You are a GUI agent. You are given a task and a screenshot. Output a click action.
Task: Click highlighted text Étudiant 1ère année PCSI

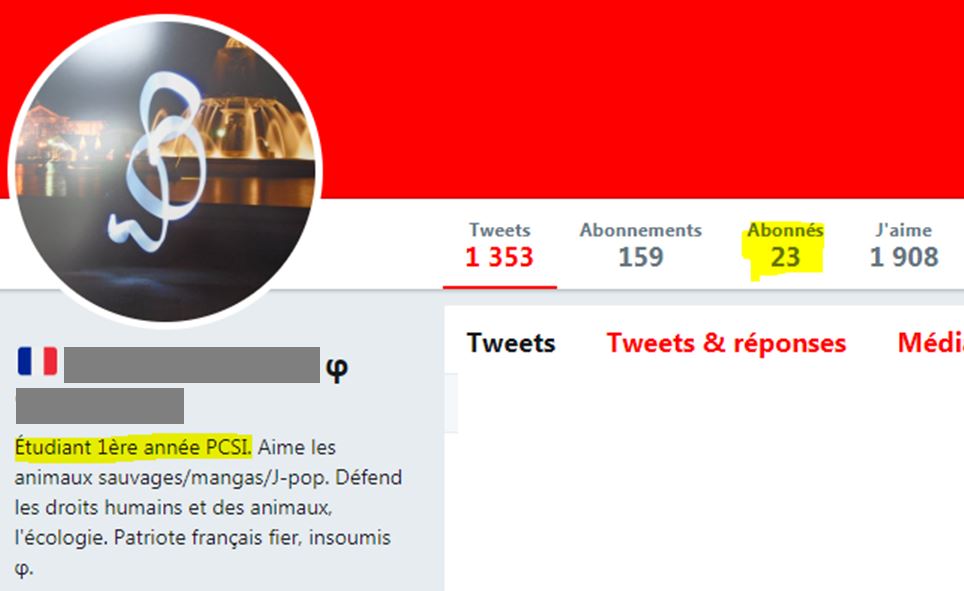(x=133, y=447)
